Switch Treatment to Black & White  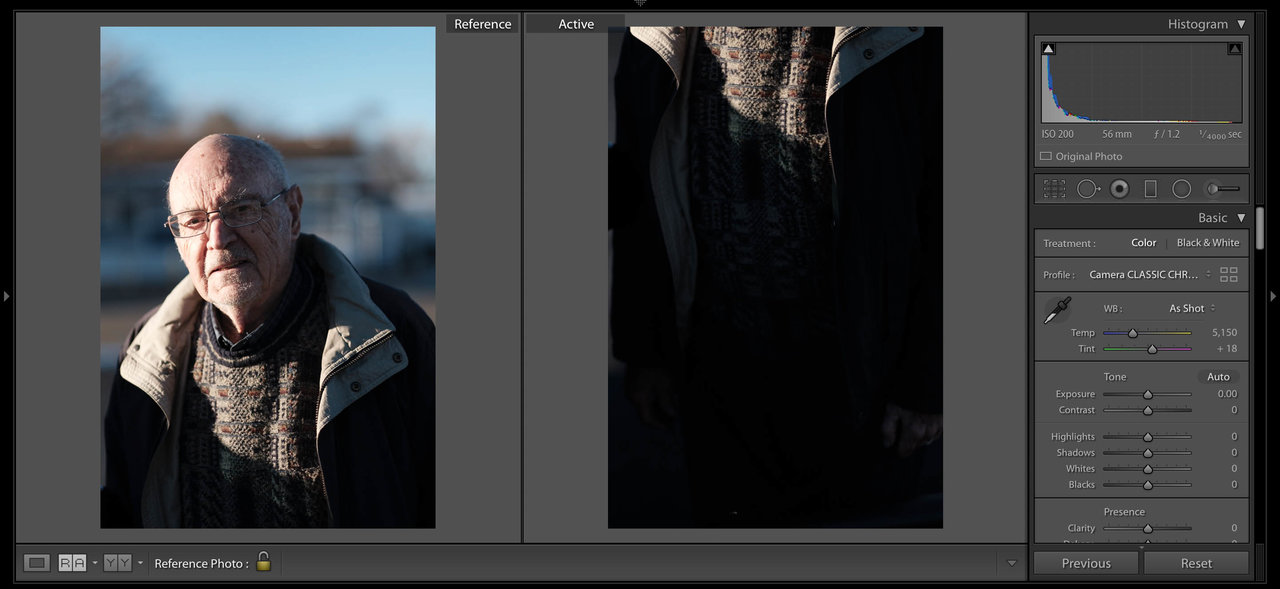(1207, 243)
